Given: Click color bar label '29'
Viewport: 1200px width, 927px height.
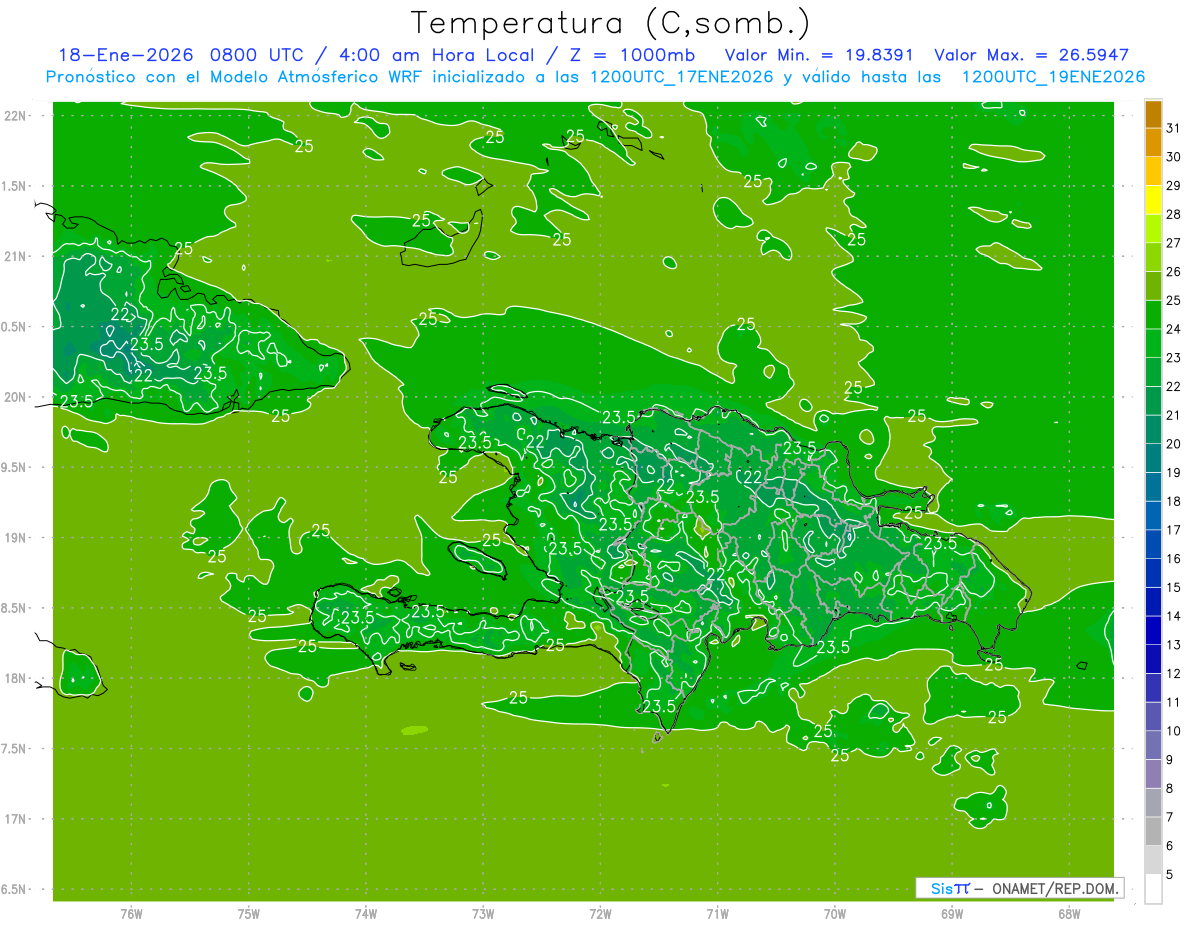Looking at the screenshot, I should [x=1174, y=185].
